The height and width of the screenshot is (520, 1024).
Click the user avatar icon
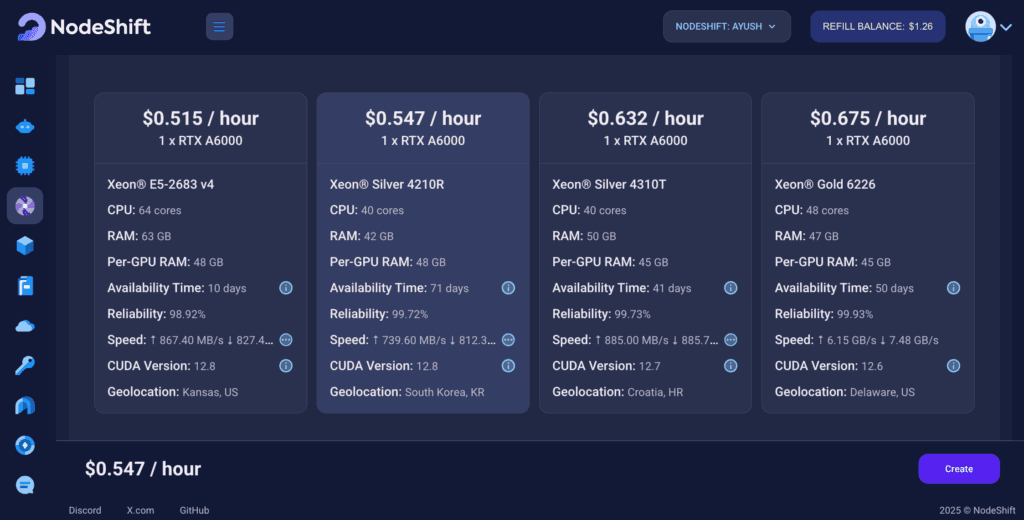[x=980, y=27]
